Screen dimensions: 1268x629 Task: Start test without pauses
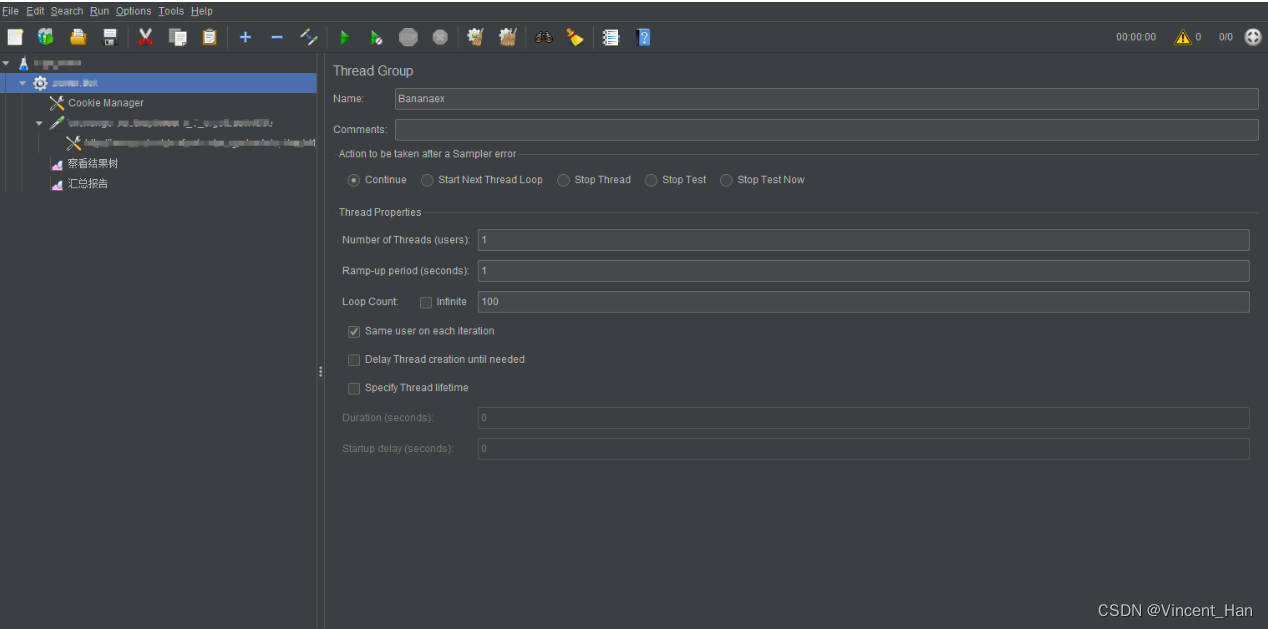376,37
